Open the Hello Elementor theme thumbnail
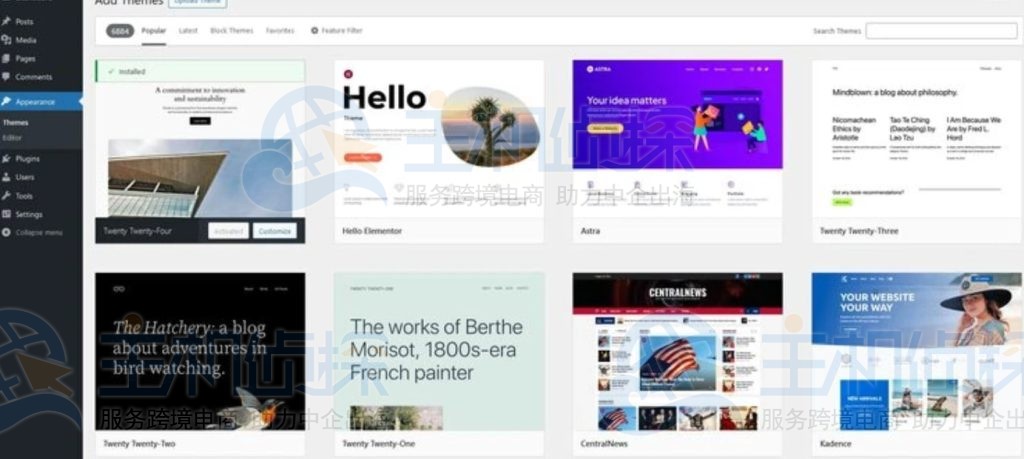1024x459 pixels. [x=439, y=139]
